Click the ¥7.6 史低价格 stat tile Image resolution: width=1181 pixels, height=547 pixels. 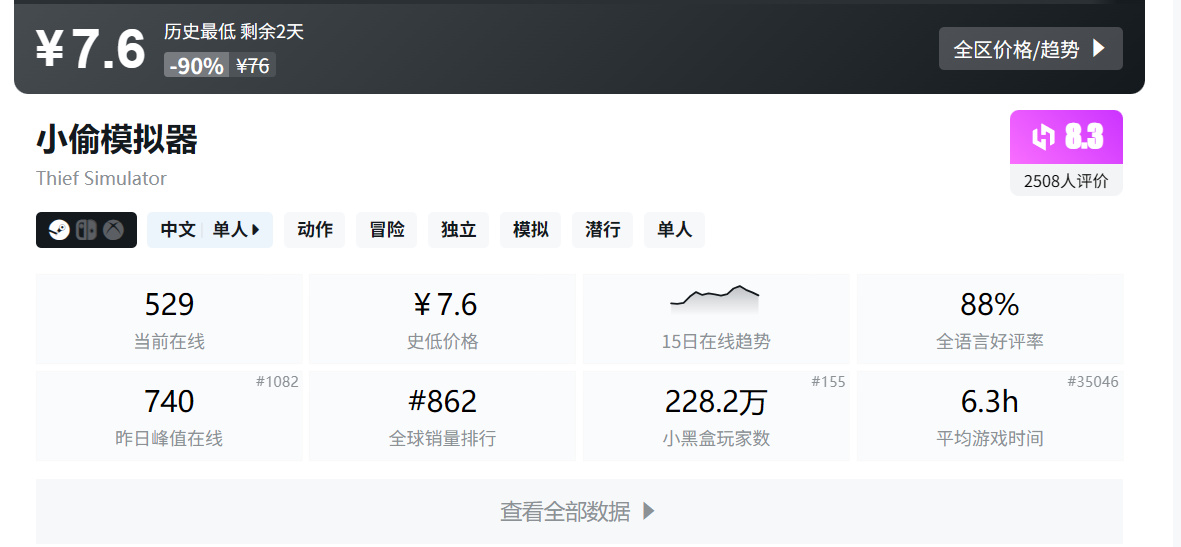point(442,319)
